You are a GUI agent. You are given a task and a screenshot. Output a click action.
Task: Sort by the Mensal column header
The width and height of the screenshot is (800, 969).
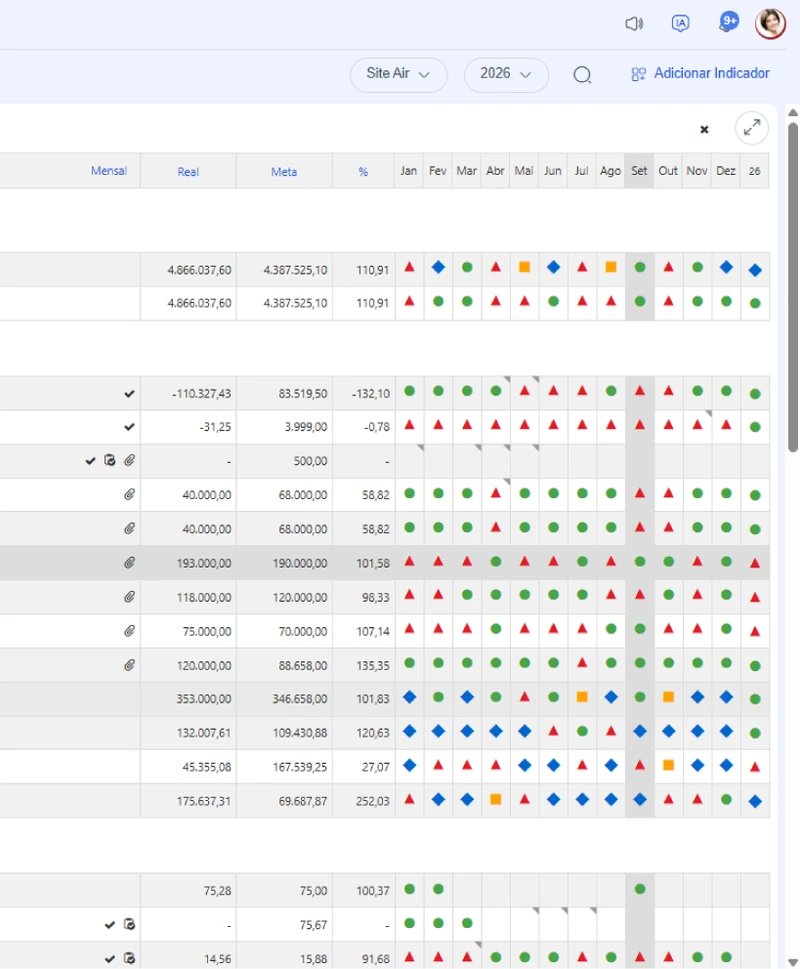pyautogui.click(x=109, y=171)
